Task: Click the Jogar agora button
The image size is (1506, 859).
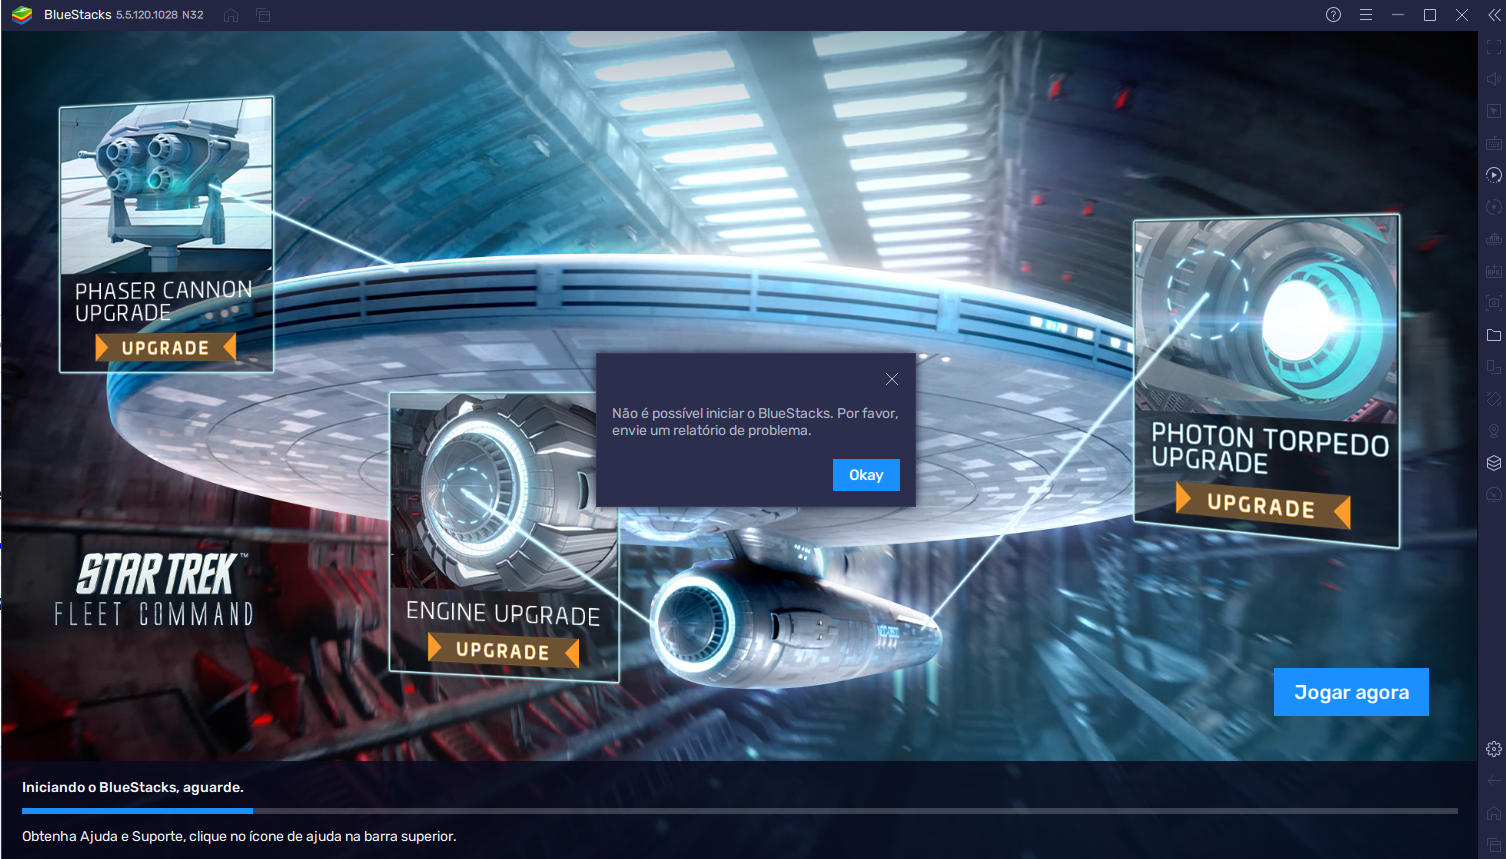Action: 1351,692
